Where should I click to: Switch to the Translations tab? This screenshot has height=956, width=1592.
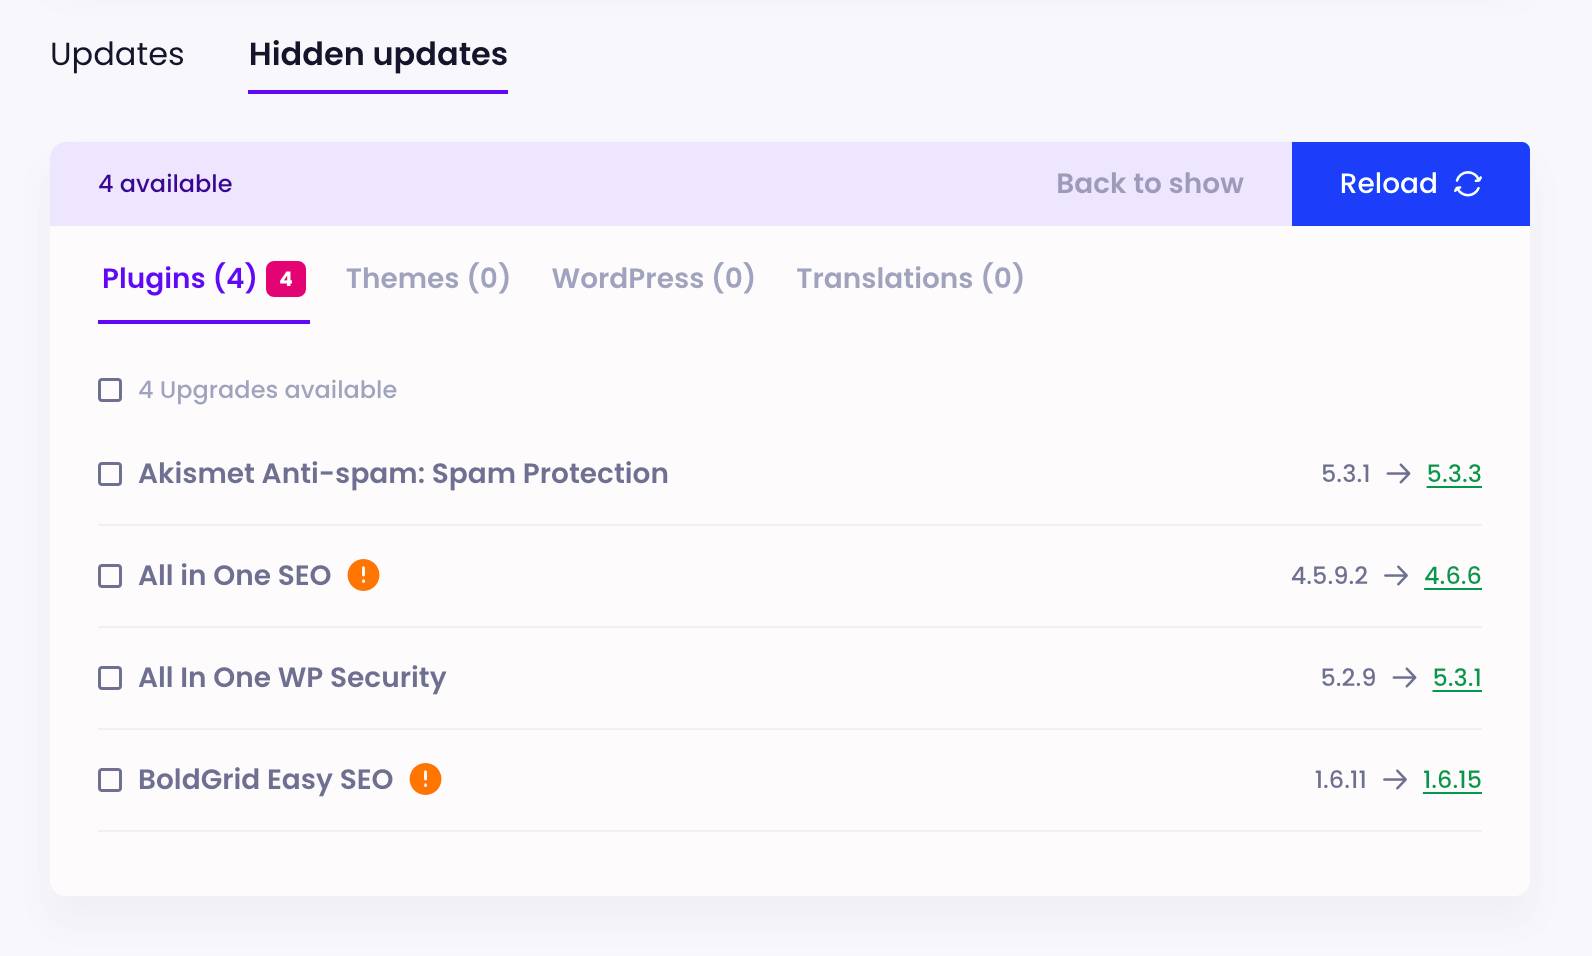(x=909, y=279)
